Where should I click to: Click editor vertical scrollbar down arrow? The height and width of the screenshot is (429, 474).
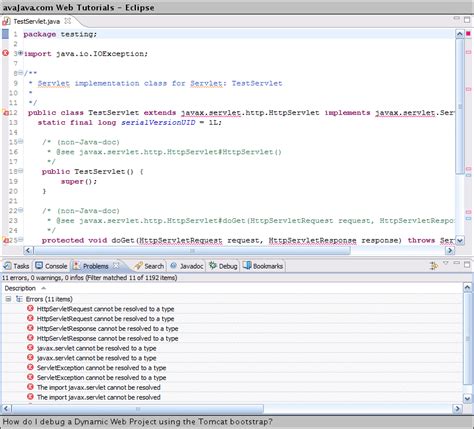[460, 240]
